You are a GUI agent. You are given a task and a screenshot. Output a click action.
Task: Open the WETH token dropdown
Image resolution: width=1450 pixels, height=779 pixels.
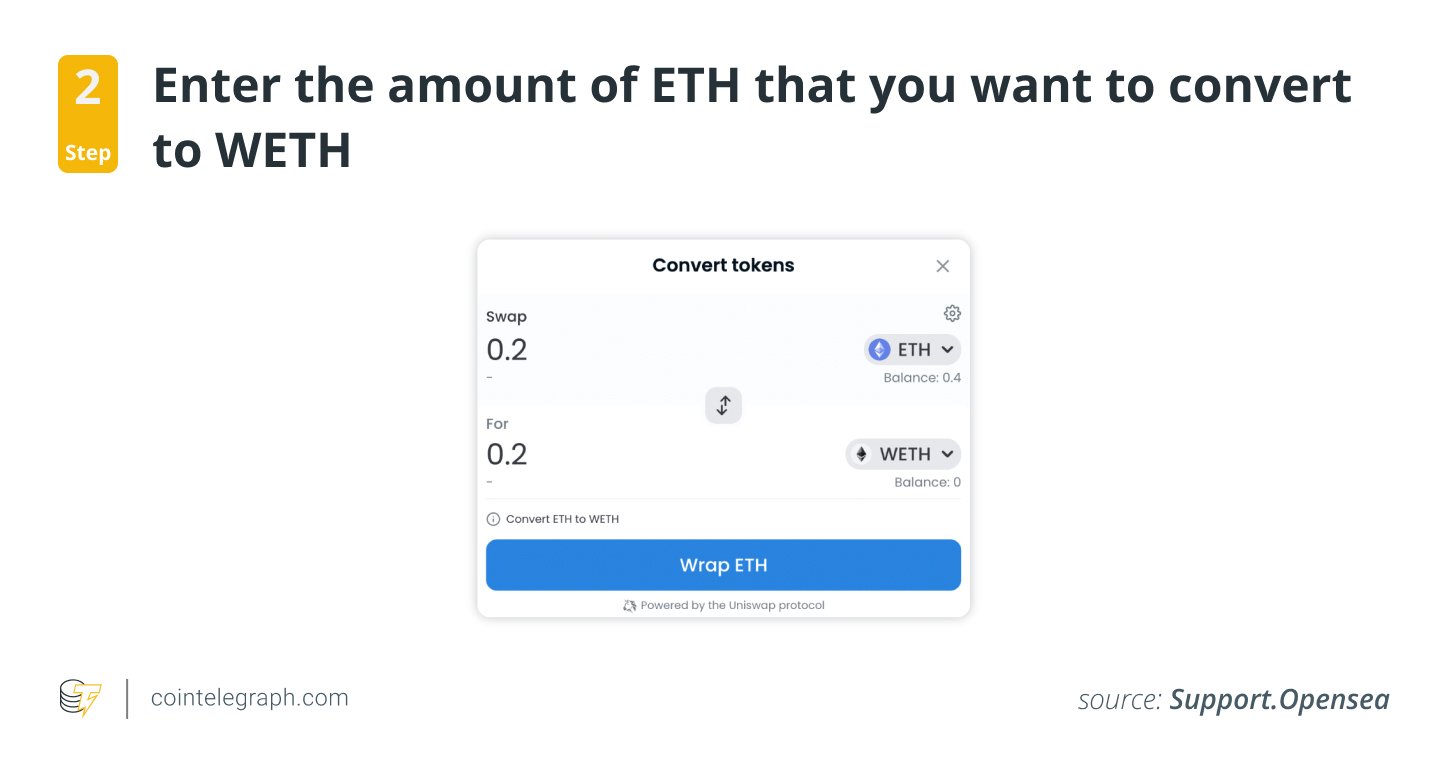[x=902, y=453]
